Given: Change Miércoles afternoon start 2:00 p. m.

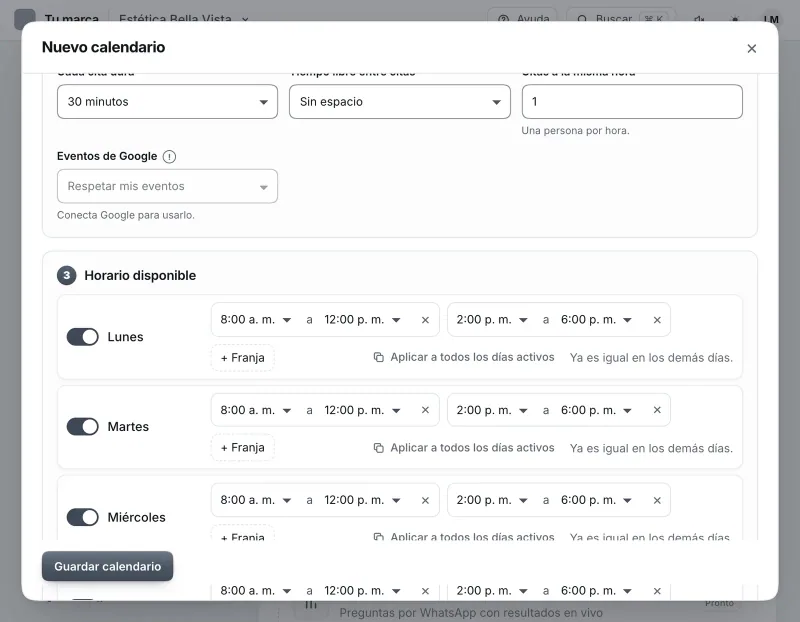Looking at the screenshot, I should pos(492,501).
